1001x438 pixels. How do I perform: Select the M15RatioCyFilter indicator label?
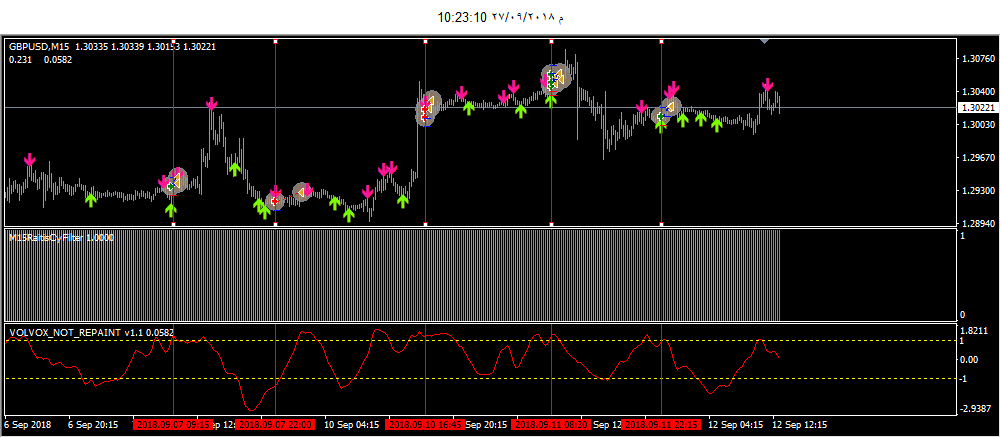pyautogui.click(x=61, y=237)
